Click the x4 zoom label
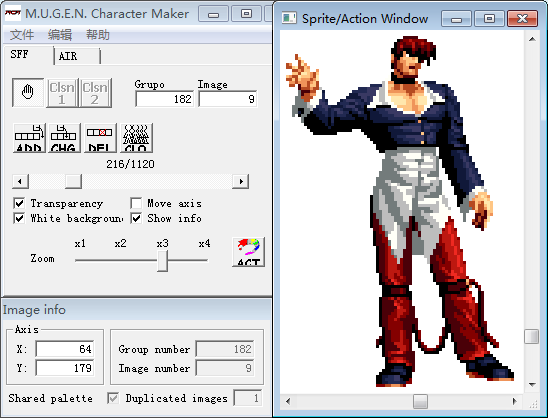Image resolution: width=548 pixels, height=418 pixels. pyautogui.click(x=204, y=243)
